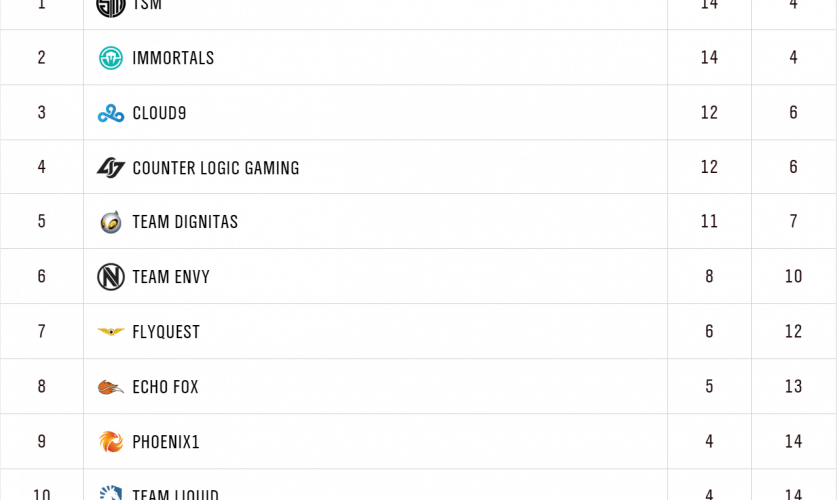Click the Cloud9 cloud logo

click(x=111, y=113)
